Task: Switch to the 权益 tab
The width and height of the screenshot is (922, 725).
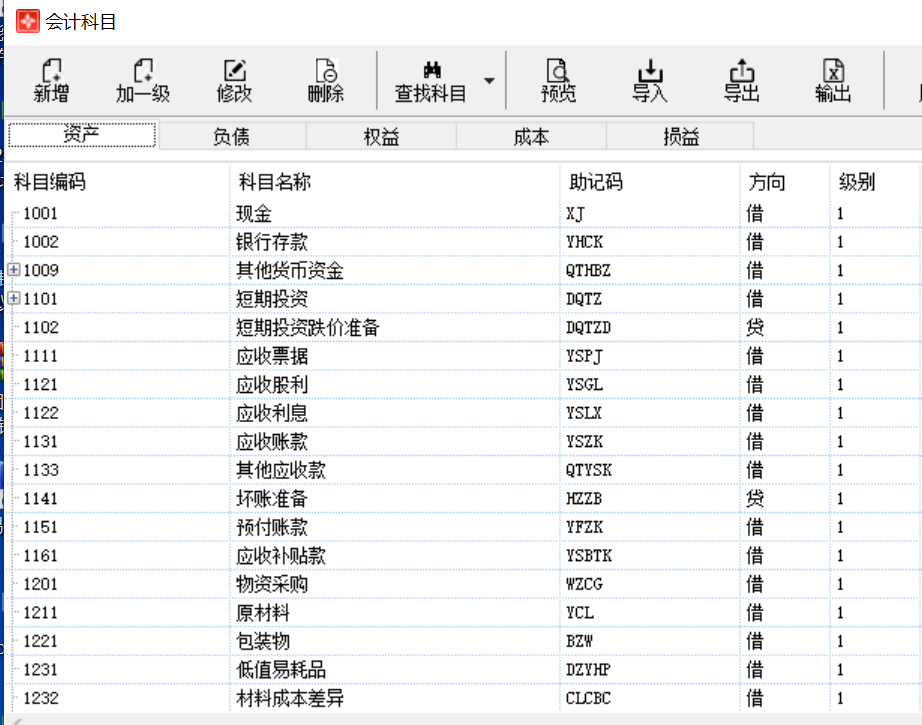Action: coord(381,137)
